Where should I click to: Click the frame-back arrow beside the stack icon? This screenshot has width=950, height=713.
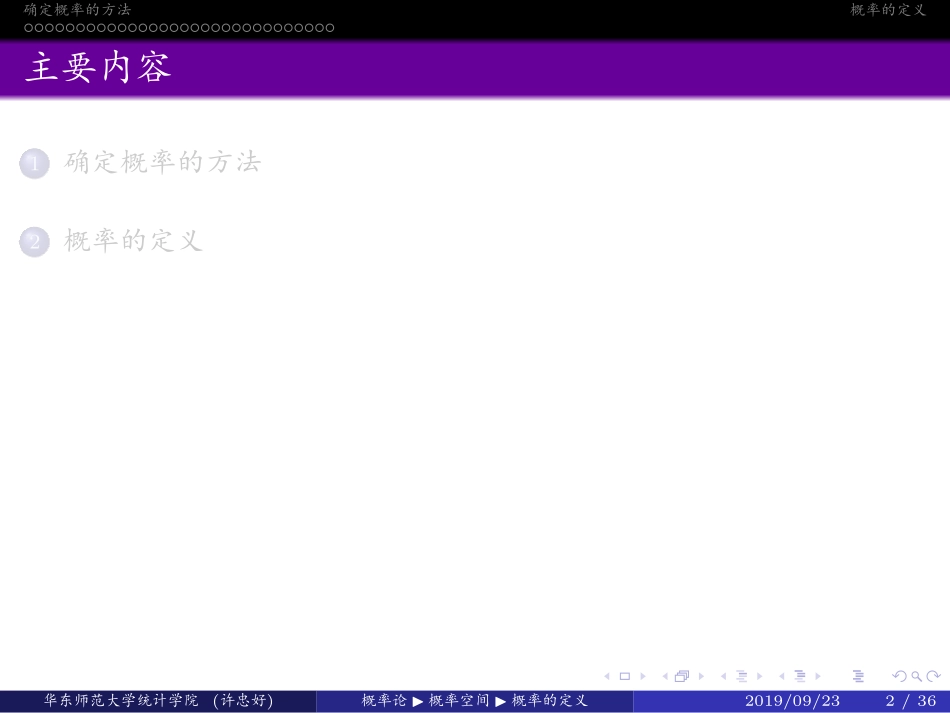pyautogui.click(x=666, y=676)
